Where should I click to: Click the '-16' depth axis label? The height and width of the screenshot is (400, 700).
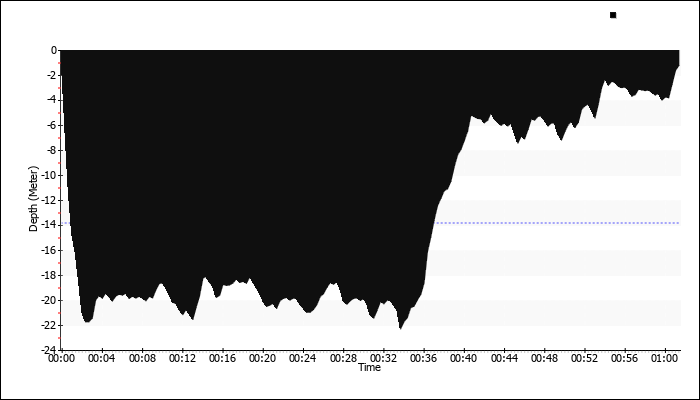coord(50,250)
